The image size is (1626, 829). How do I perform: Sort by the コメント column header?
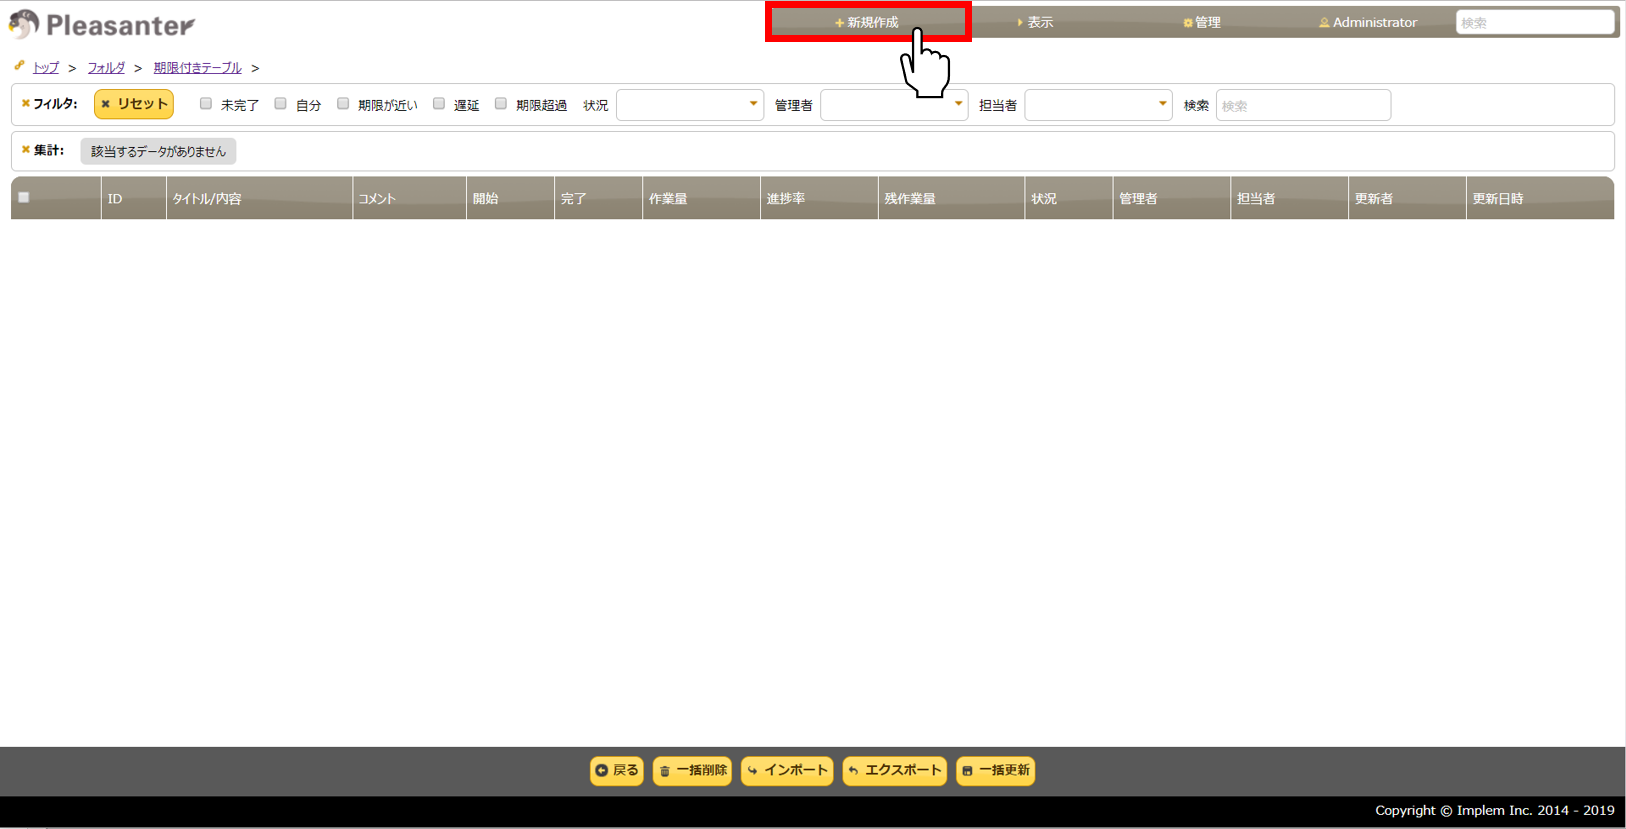pyautogui.click(x=410, y=198)
